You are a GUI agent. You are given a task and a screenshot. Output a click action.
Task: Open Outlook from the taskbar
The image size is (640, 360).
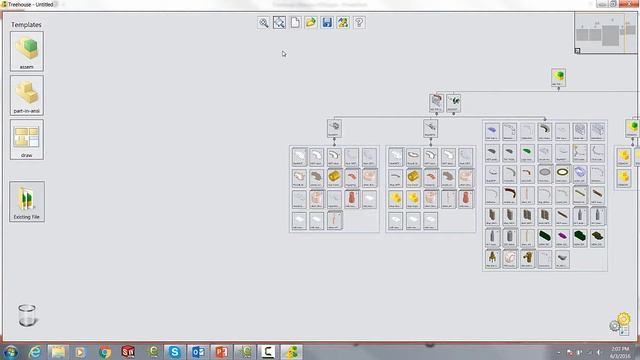(198, 352)
